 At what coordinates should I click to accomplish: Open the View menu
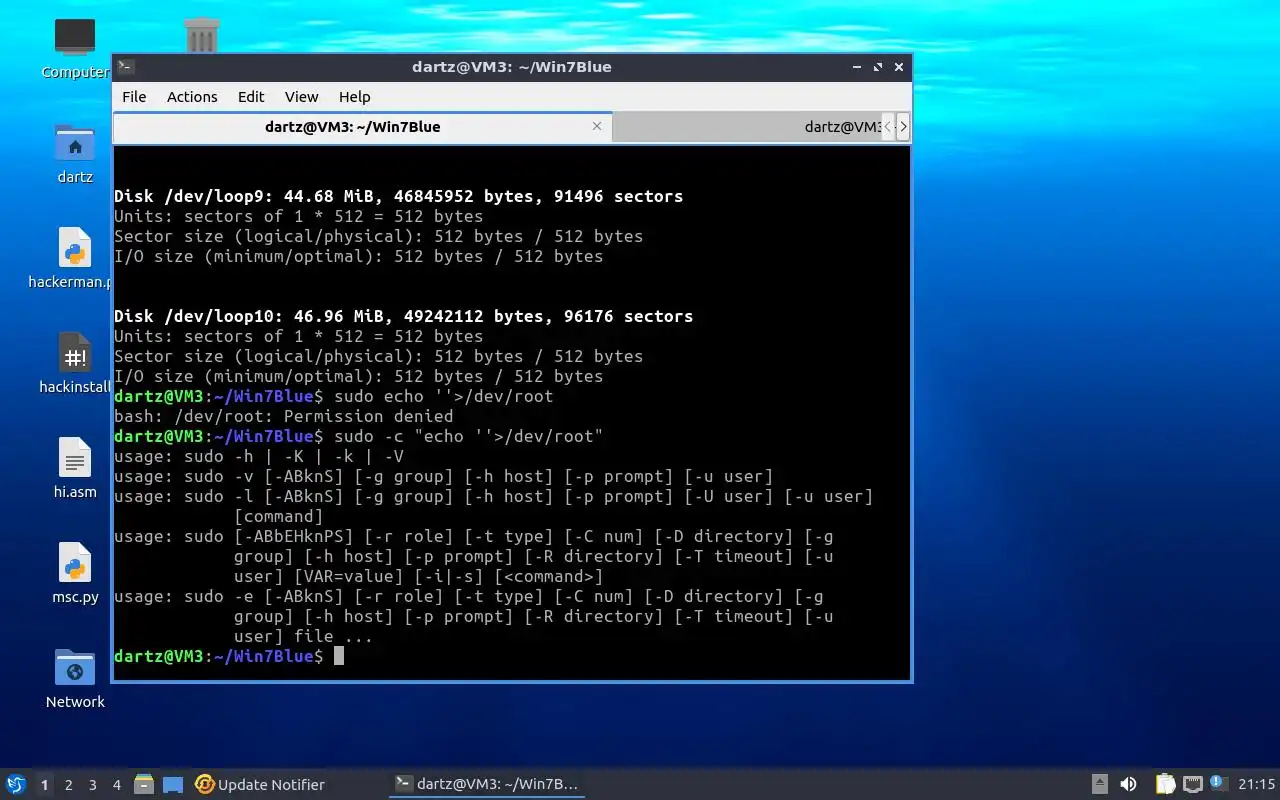301,97
